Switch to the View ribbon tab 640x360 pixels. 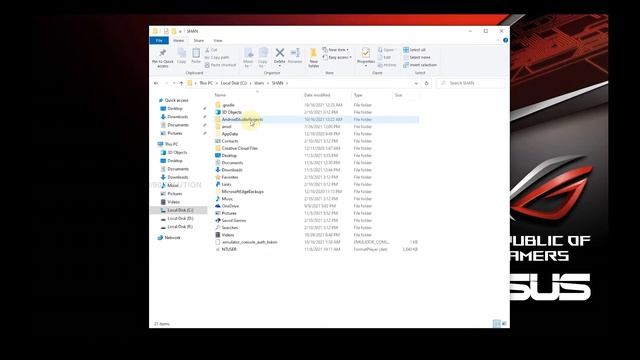click(x=218, y=40)
